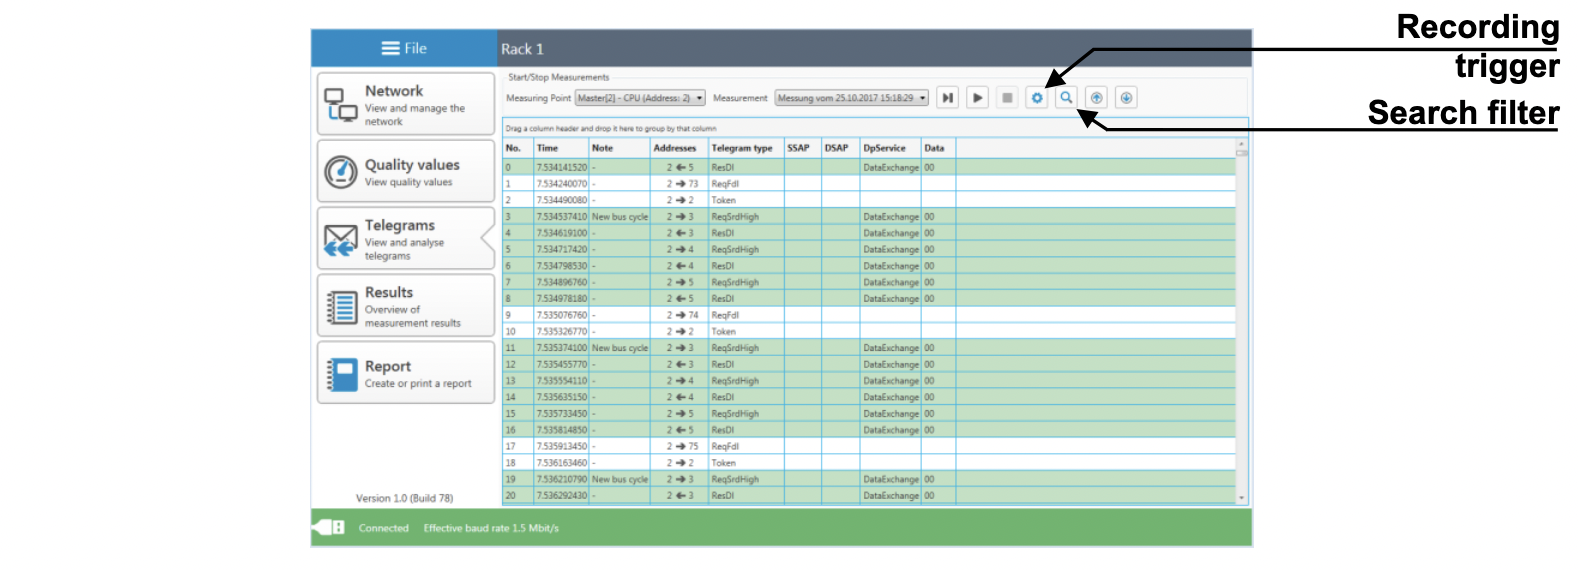Viewport: 1578px width, 570px height.
Task: Open the Network panel
Action: (406, 104)
